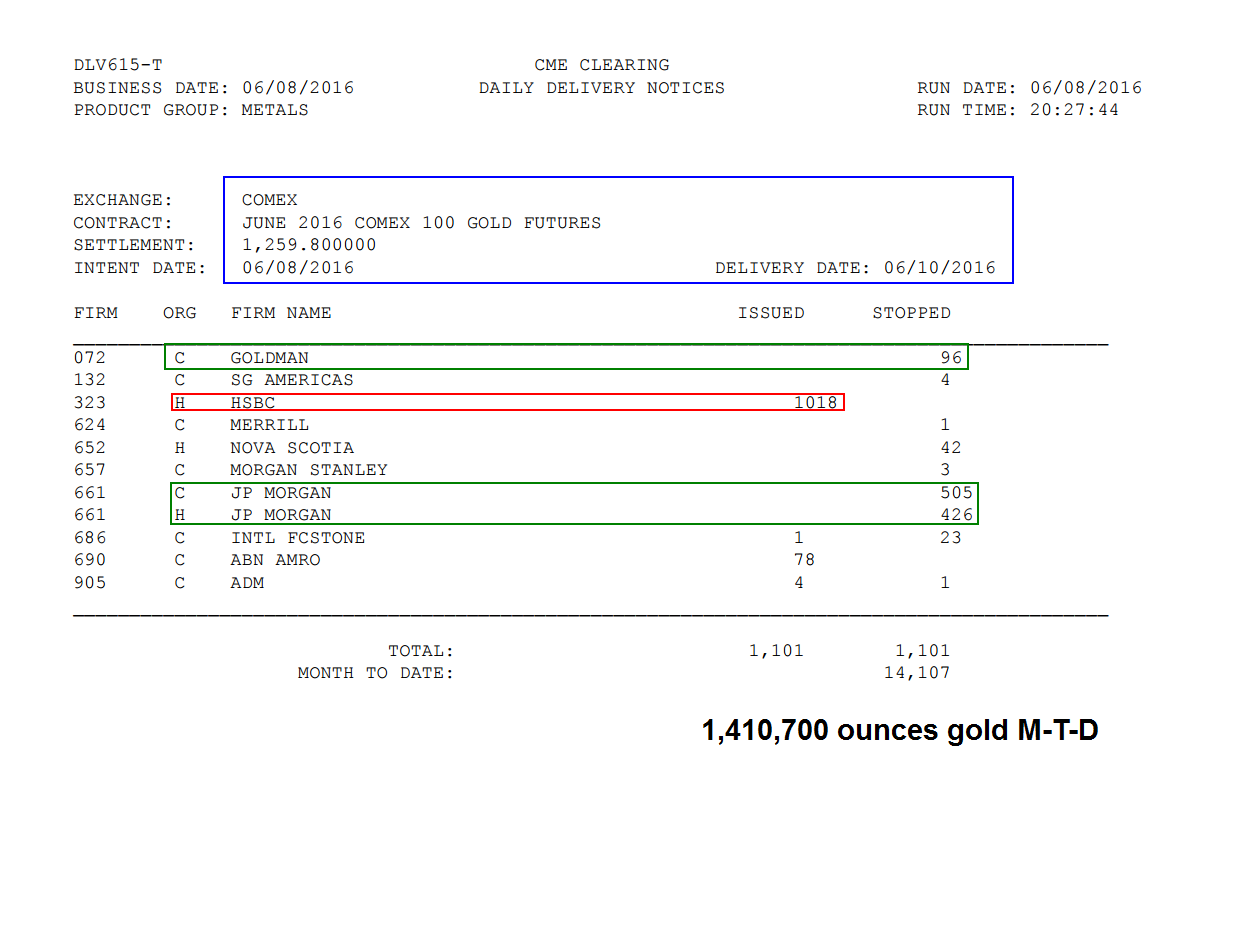Click the MERRILL firm name
Viewport: 1260px width, 926px height.
click(x=270, y=425)
